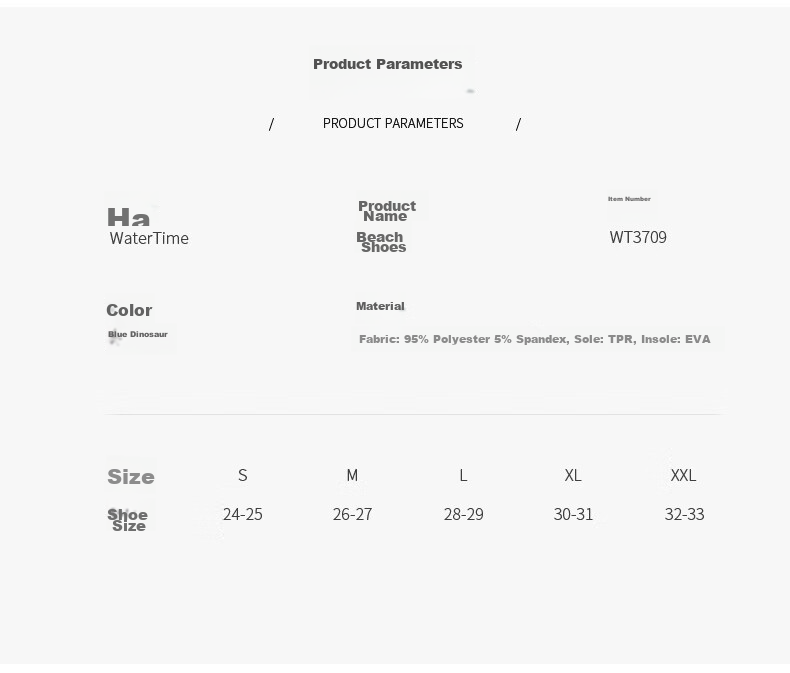Viewport: 790px width, 673px height.
Task: Select size M column header
Action: (x=352, y=475)
